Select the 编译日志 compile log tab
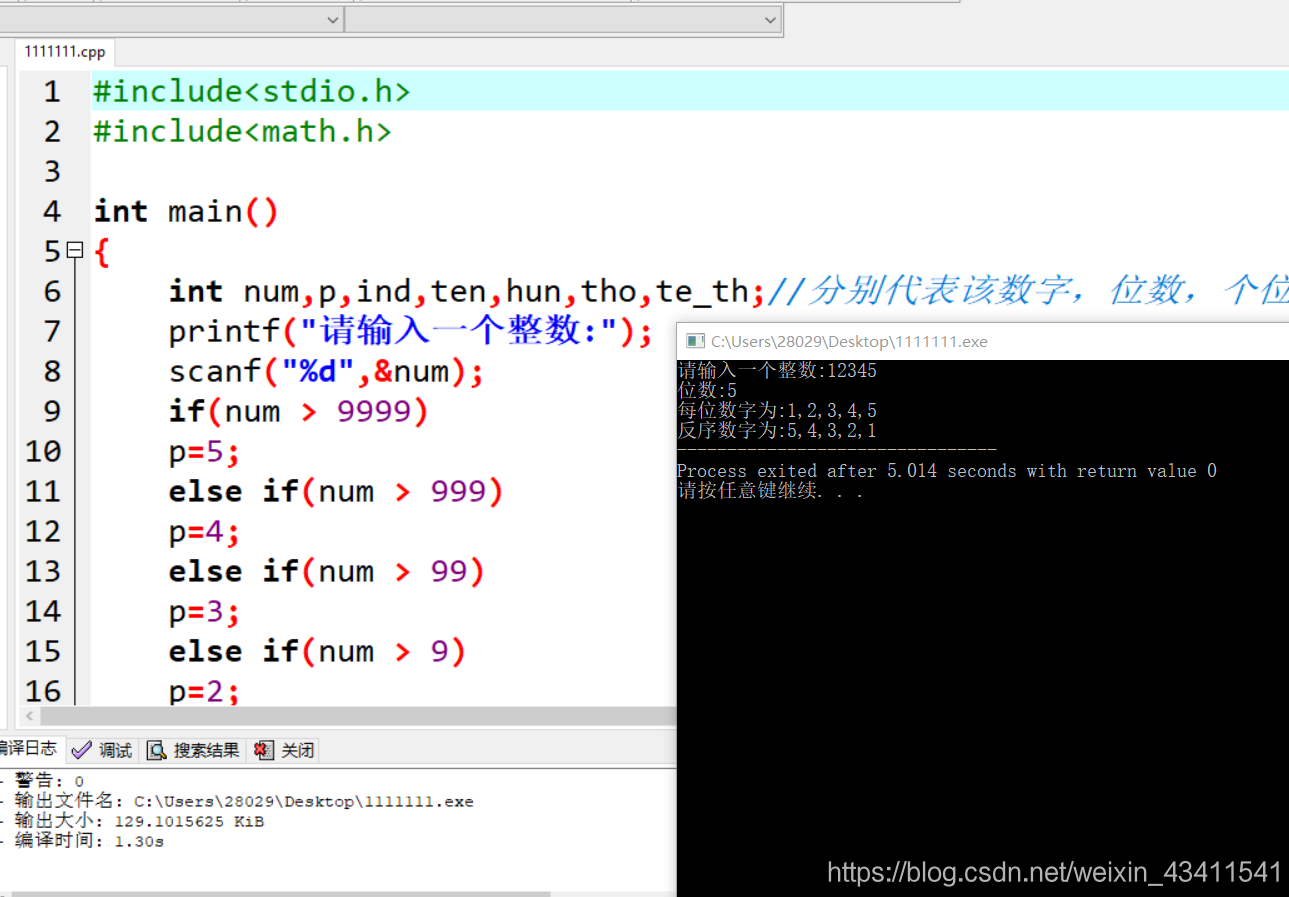 tap(30, 748)
